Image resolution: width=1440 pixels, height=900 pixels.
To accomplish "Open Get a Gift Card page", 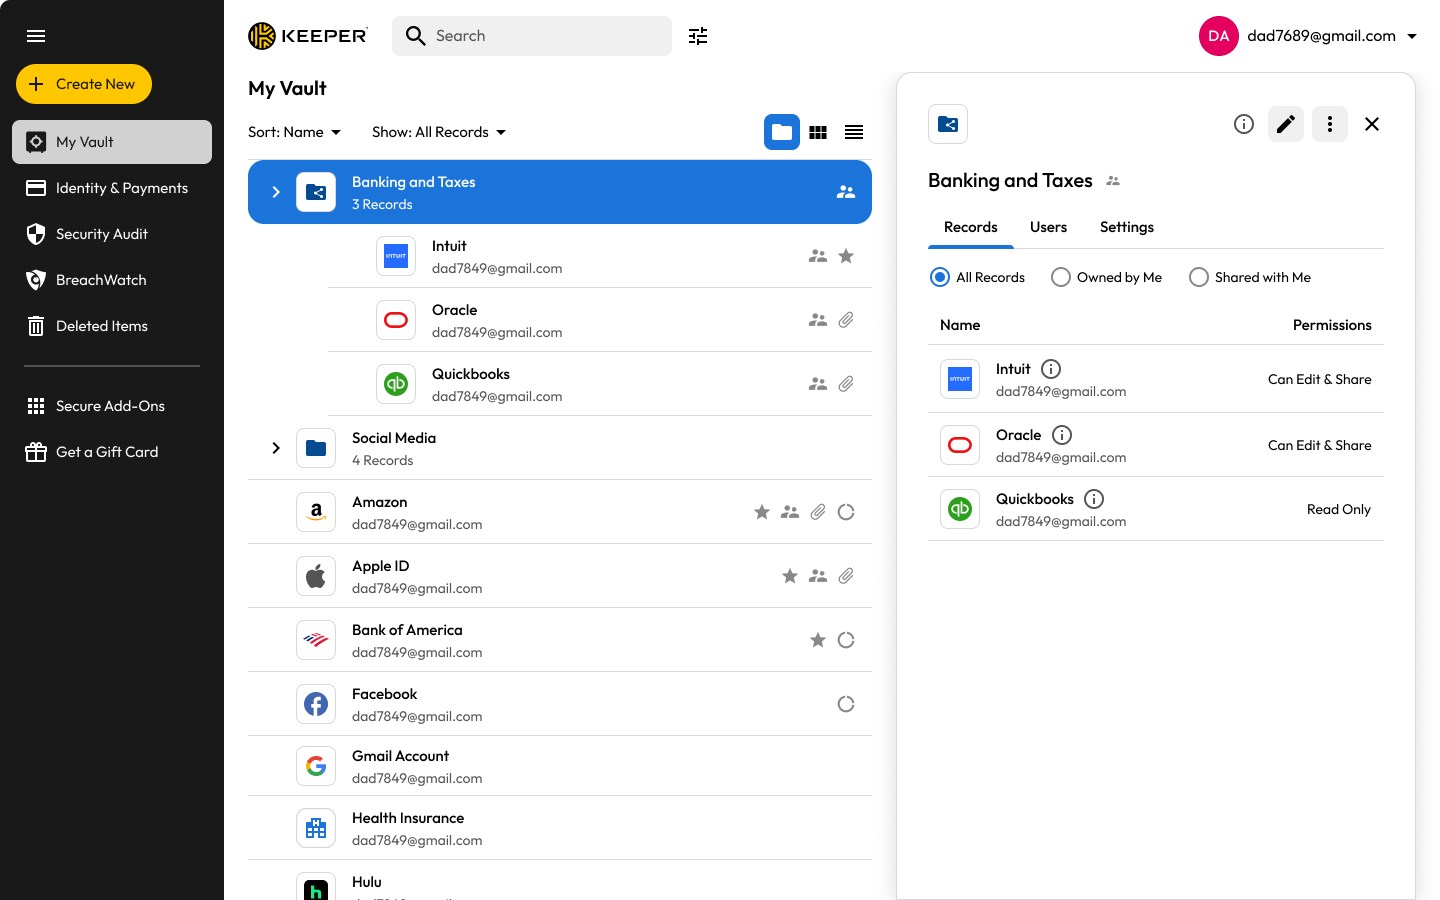I will tap(107, 451).
